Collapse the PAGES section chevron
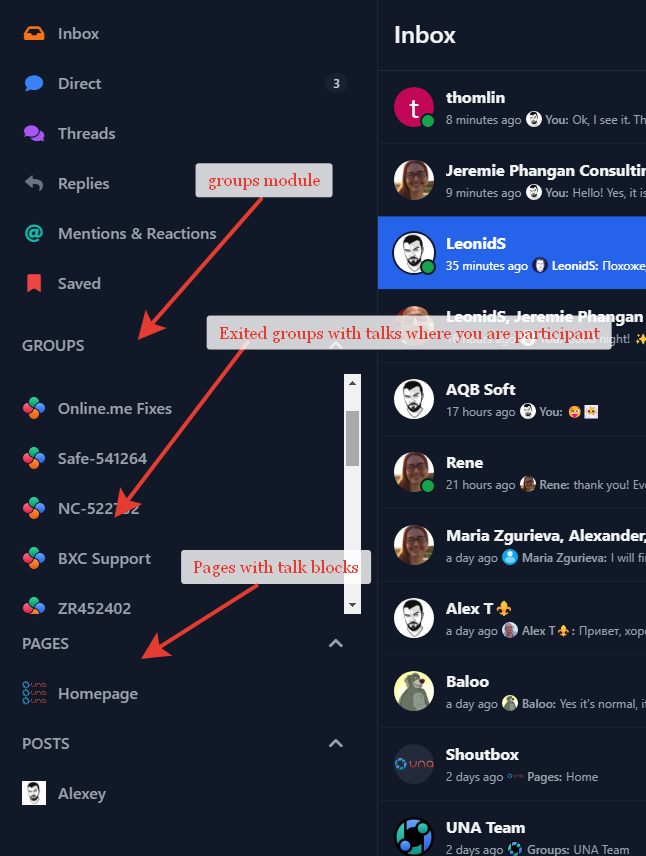This screenshot has height=856, width=646. 336,643
